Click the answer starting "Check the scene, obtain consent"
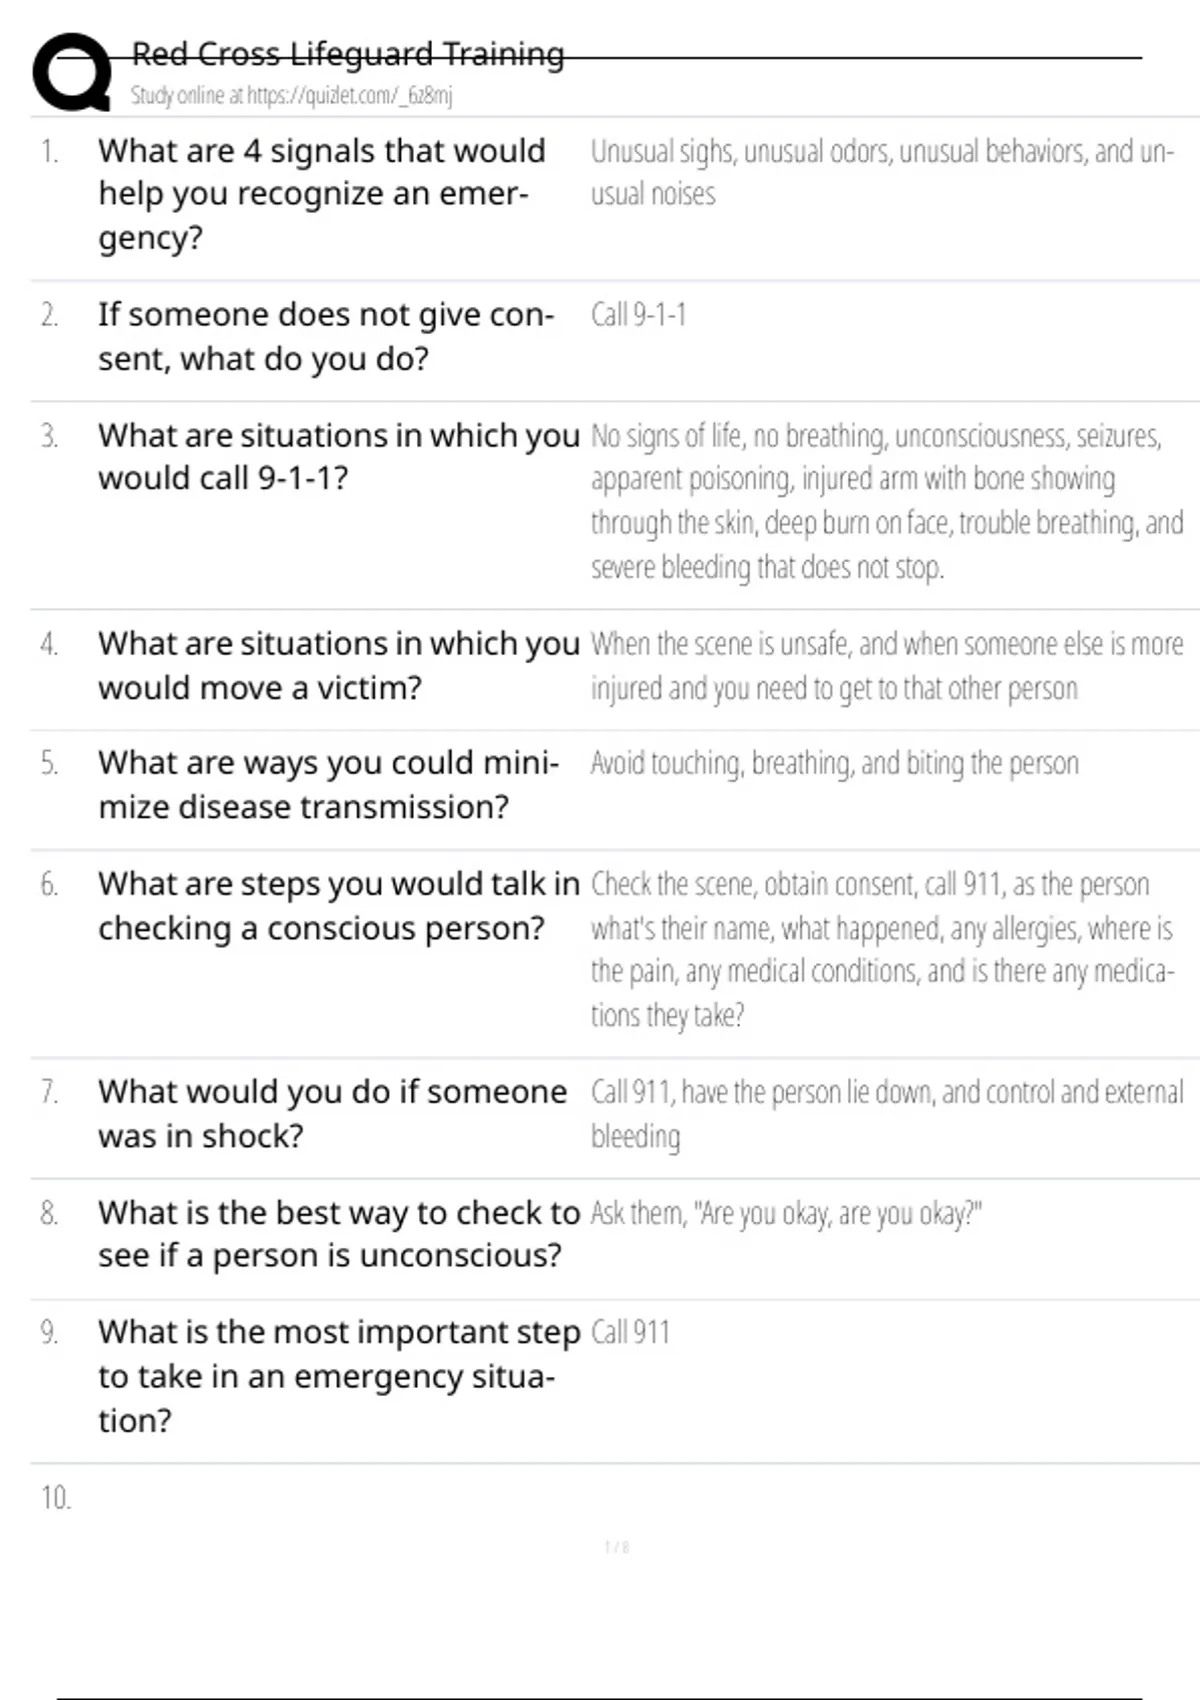1200x1700 pixels. (882, 949)
